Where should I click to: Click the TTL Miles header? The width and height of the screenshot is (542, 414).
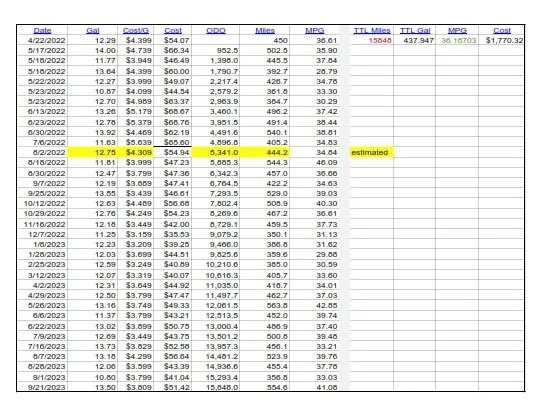372,31
